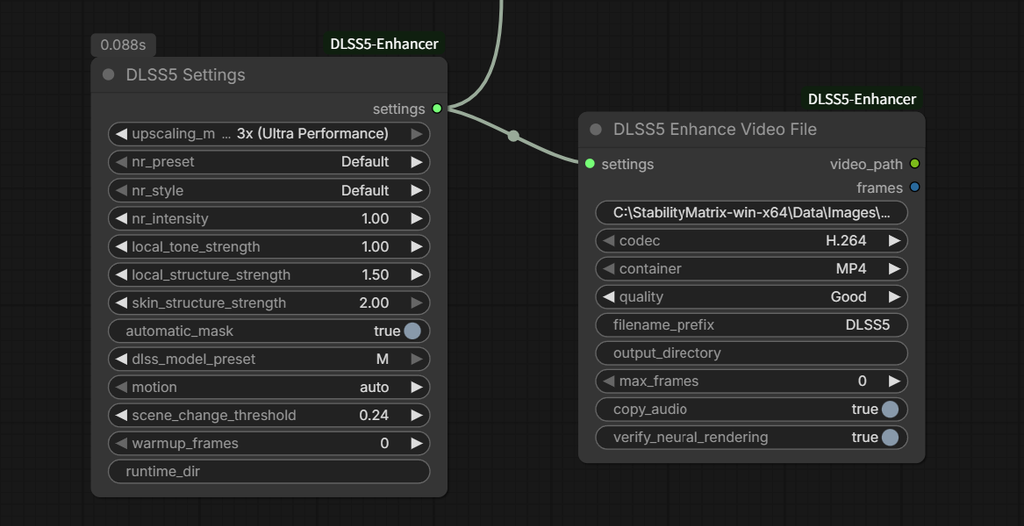1024x526 pixels.
Task: Open the quality Good dropdown
Action: [x=752, y=297]
